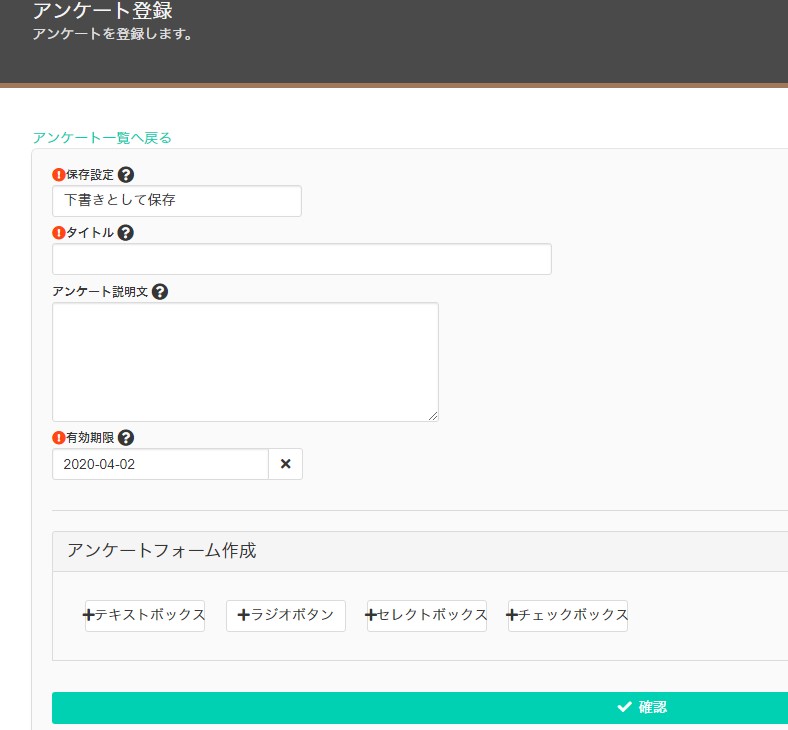Focus the タイトル input field
The image size is (788, 730).
[x=302, y=259]
